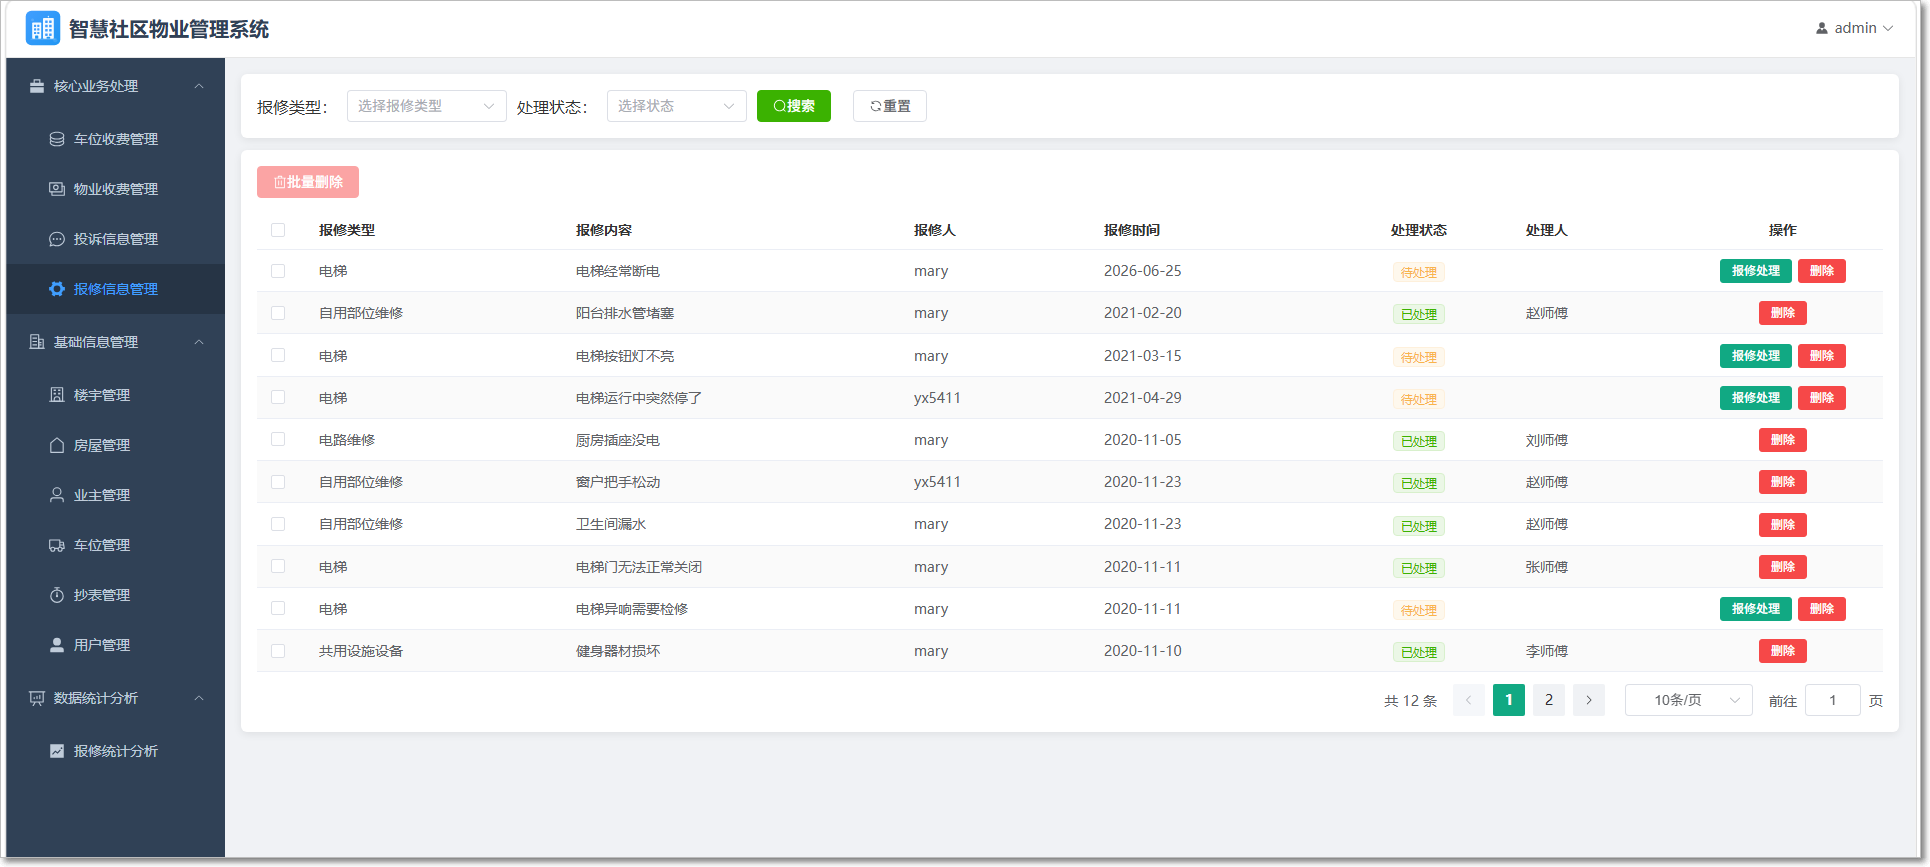Select page 1 in pagination
Image resolution: width=1930 pixels, height=867 pixels.
point(1509,700)
